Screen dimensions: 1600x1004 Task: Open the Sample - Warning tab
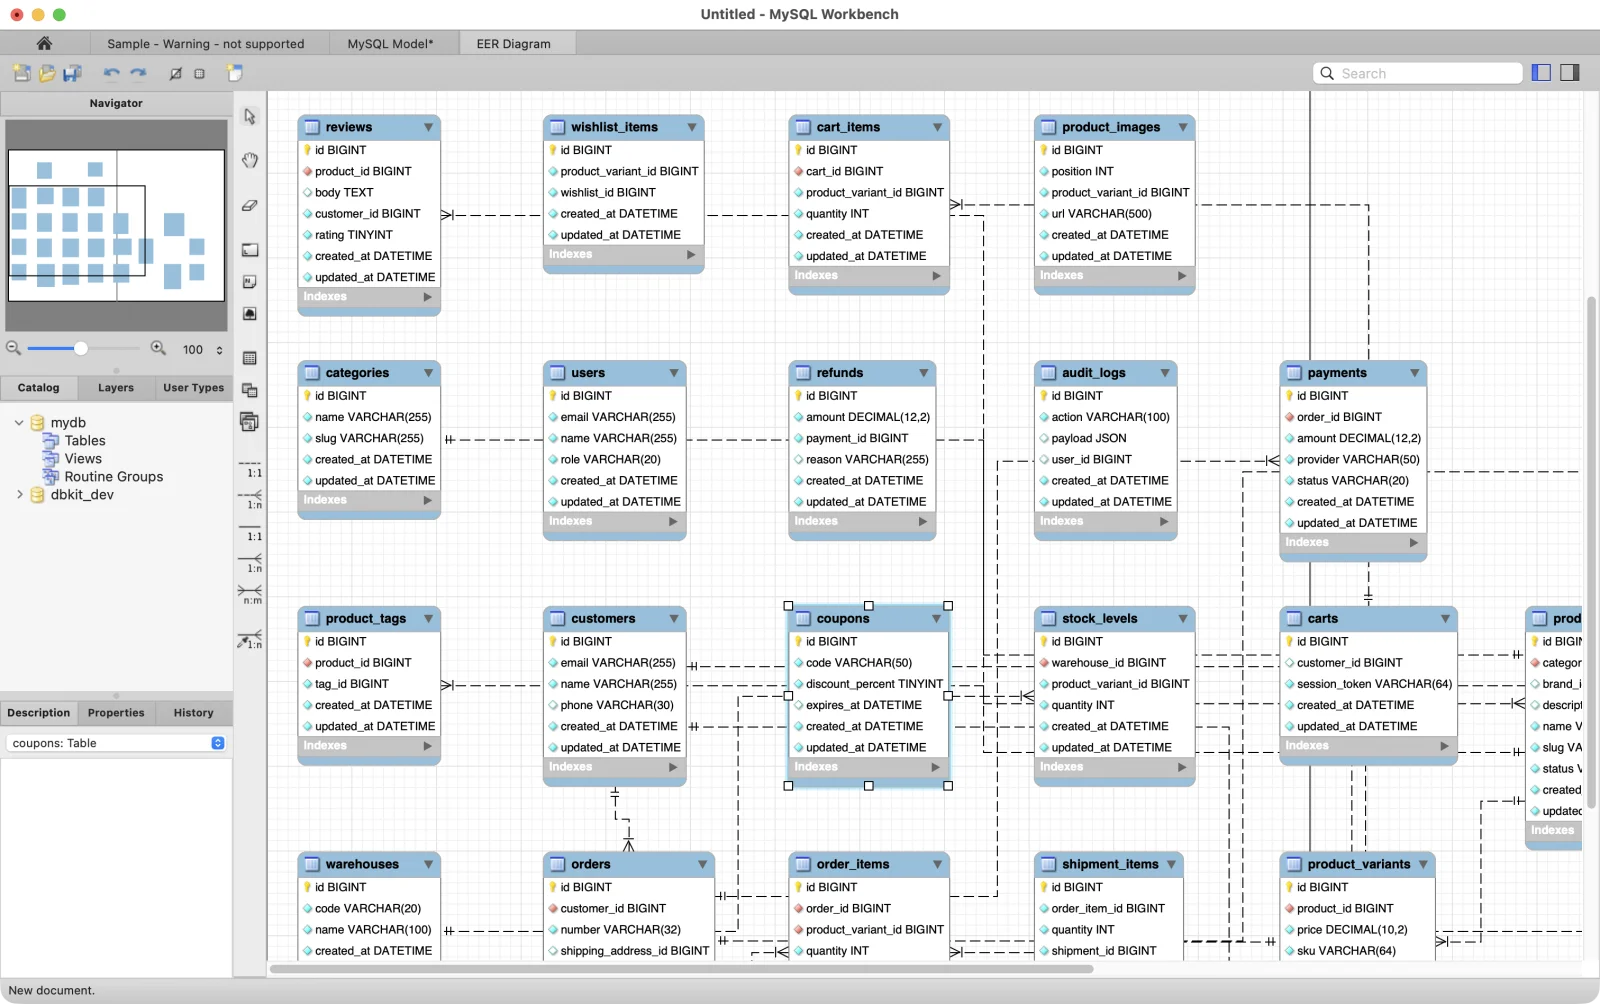pos(205,44)
